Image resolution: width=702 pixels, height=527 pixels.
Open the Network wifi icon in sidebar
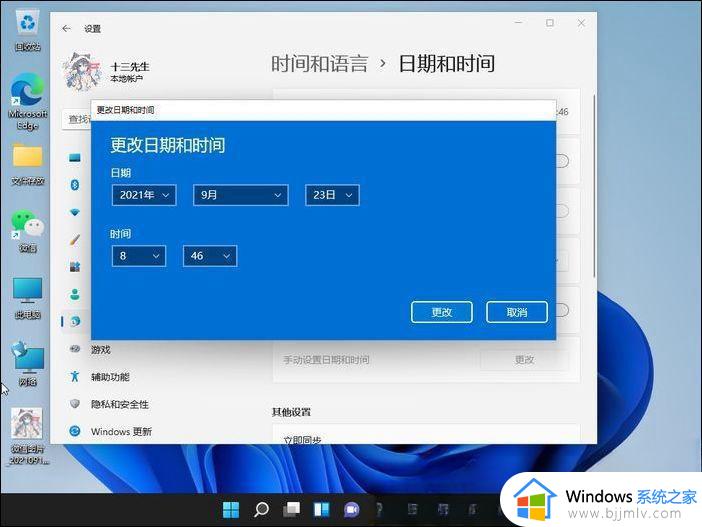(75, 212)
